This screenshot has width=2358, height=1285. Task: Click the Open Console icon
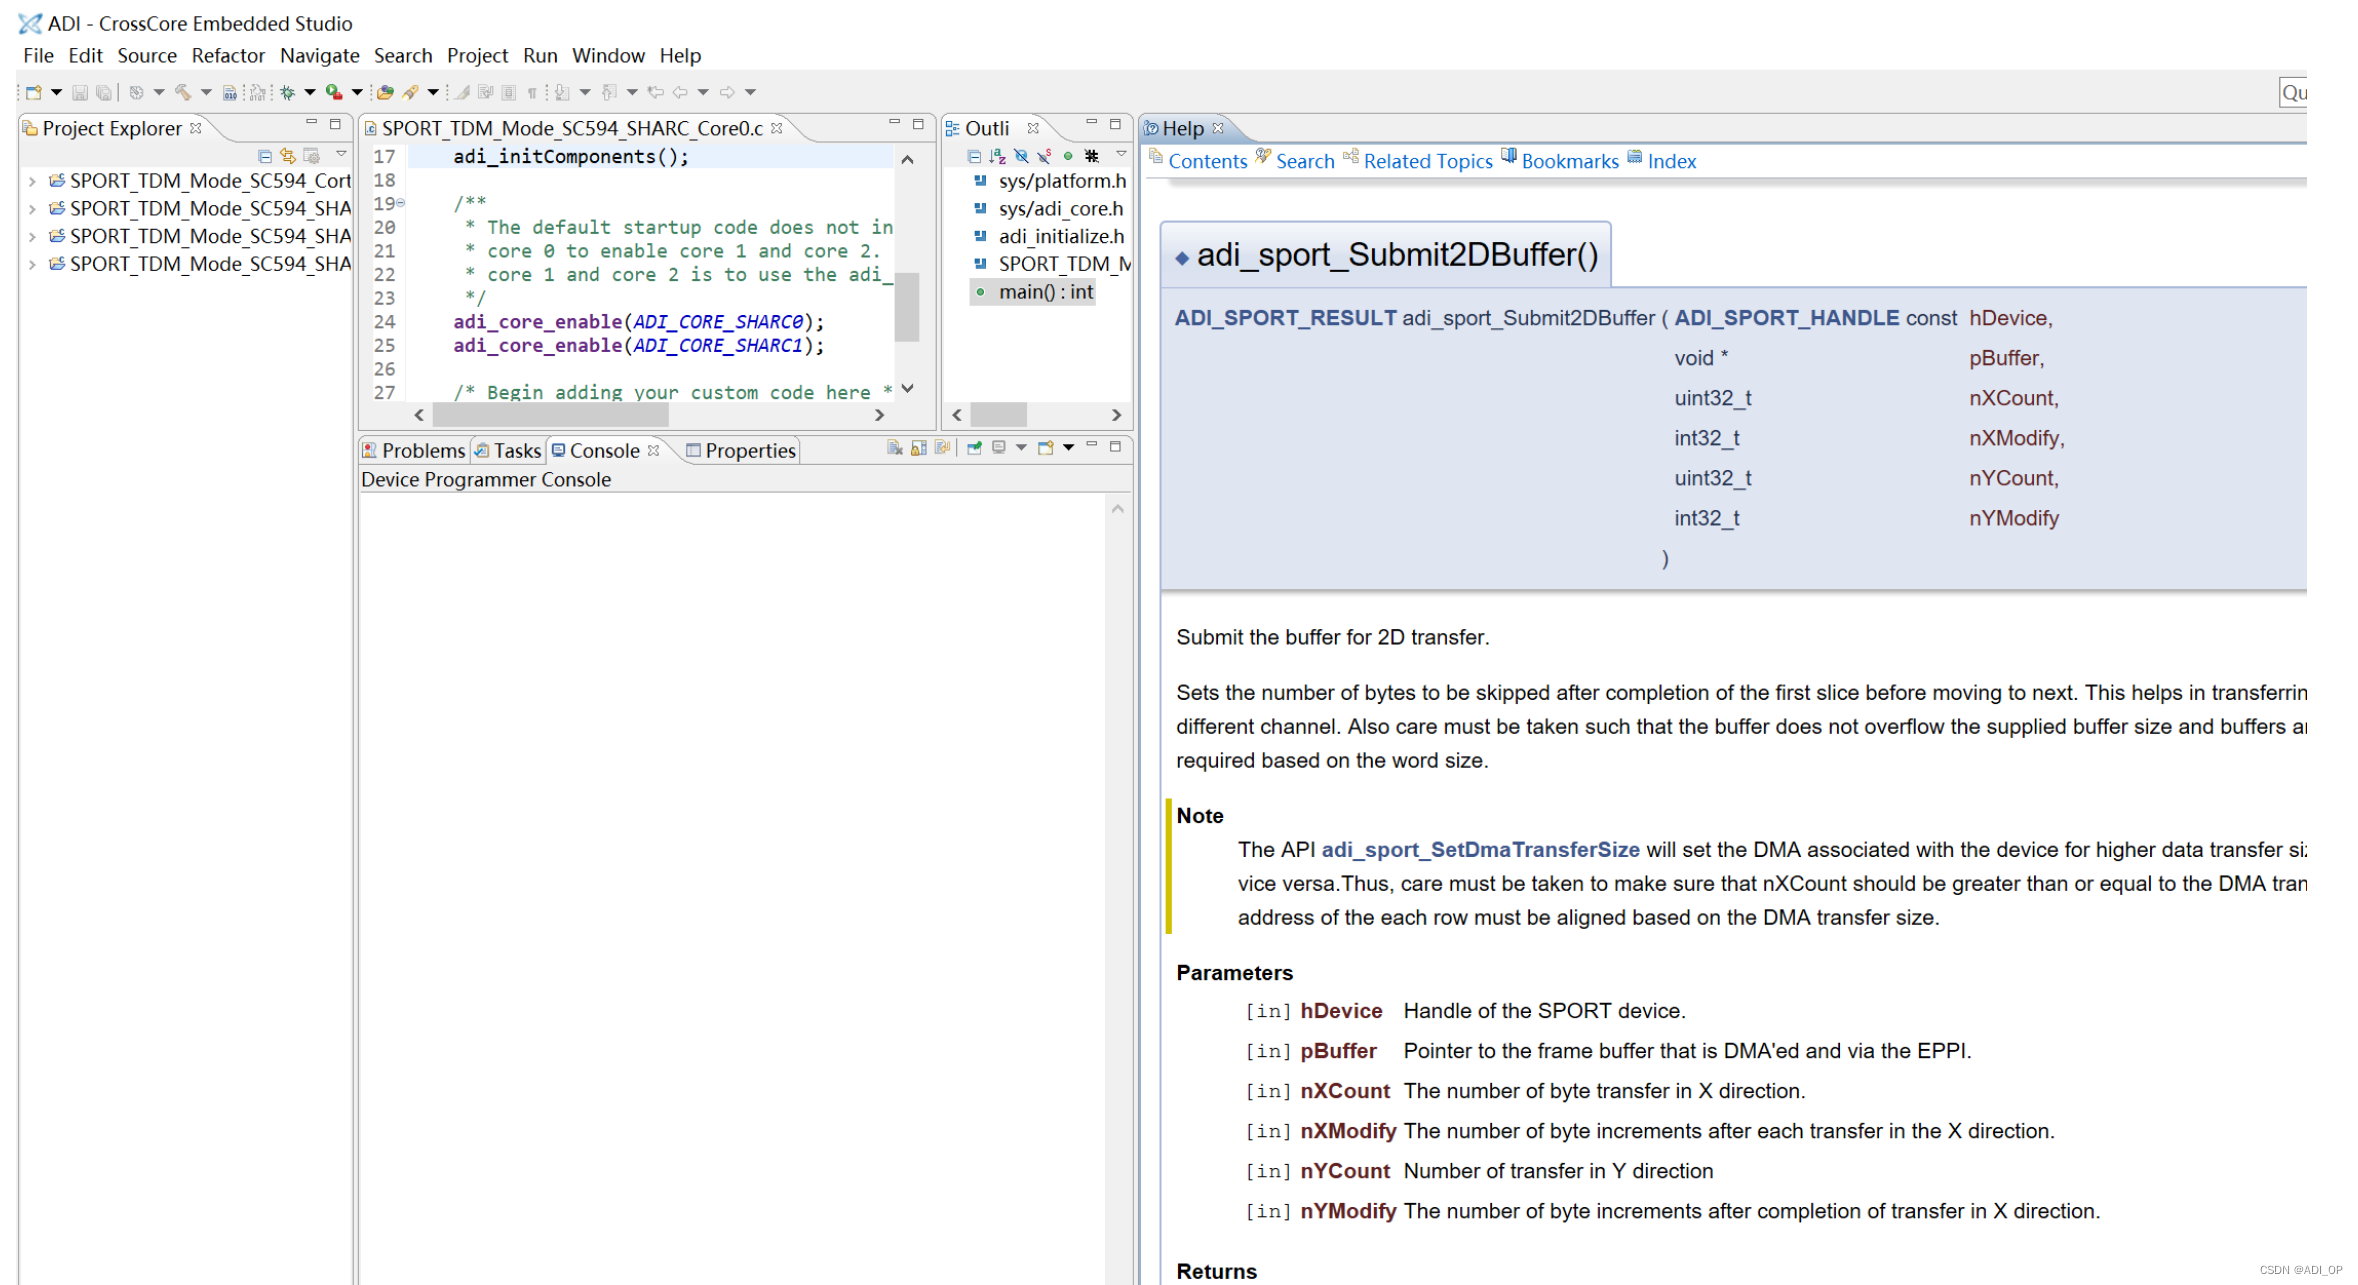pos(1045,448)
